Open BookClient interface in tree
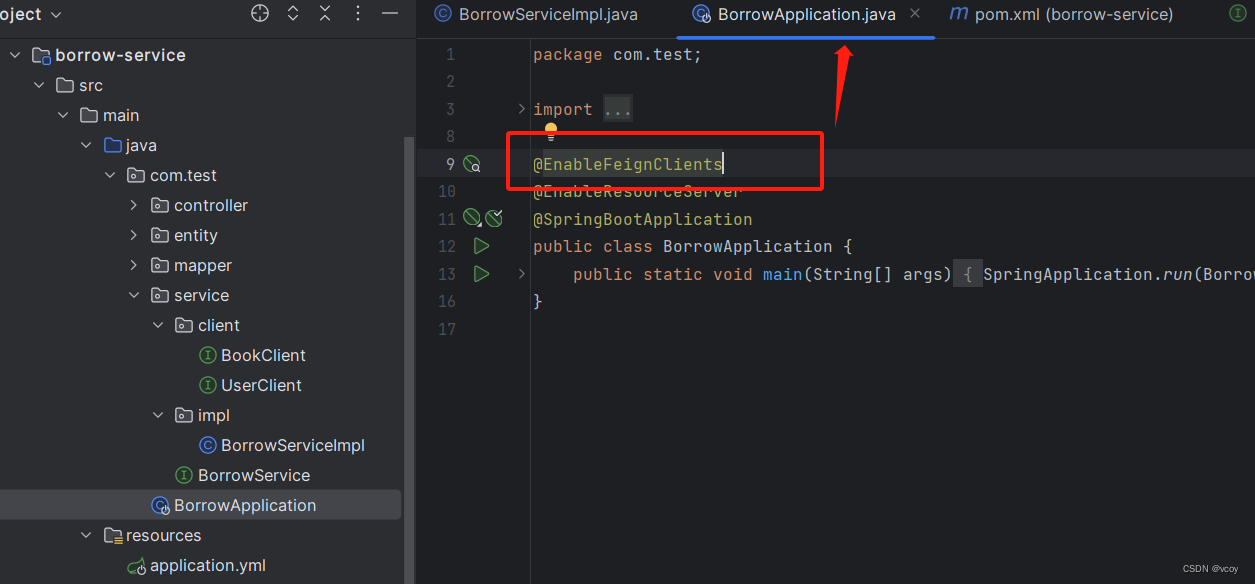1255x584 pixels. 263,355
